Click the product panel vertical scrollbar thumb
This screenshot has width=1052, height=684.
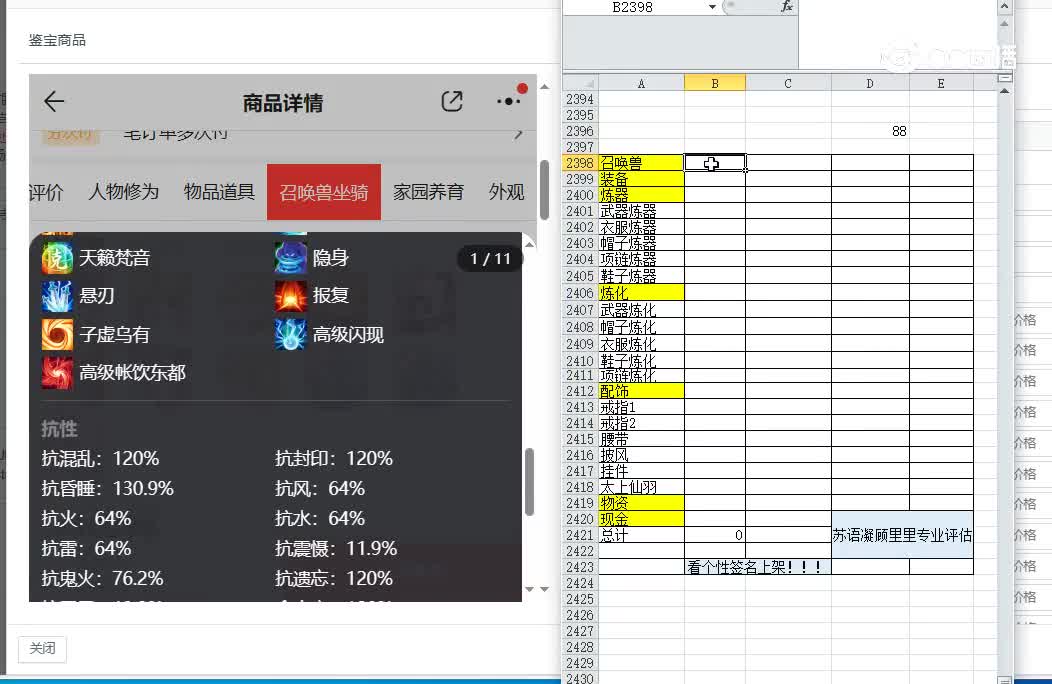(545, 190)
